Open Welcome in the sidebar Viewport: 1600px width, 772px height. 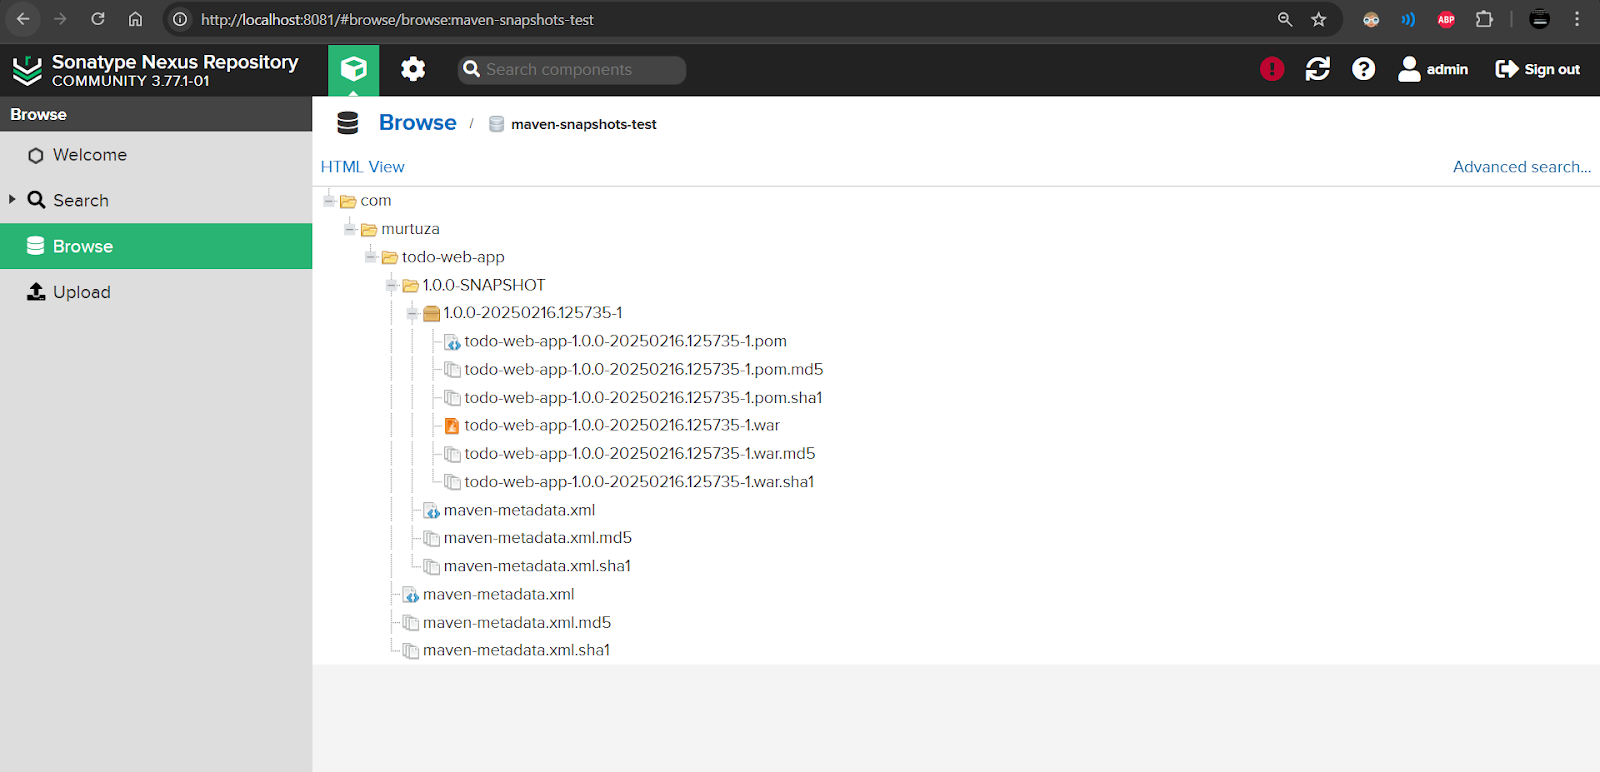point(156,155)
